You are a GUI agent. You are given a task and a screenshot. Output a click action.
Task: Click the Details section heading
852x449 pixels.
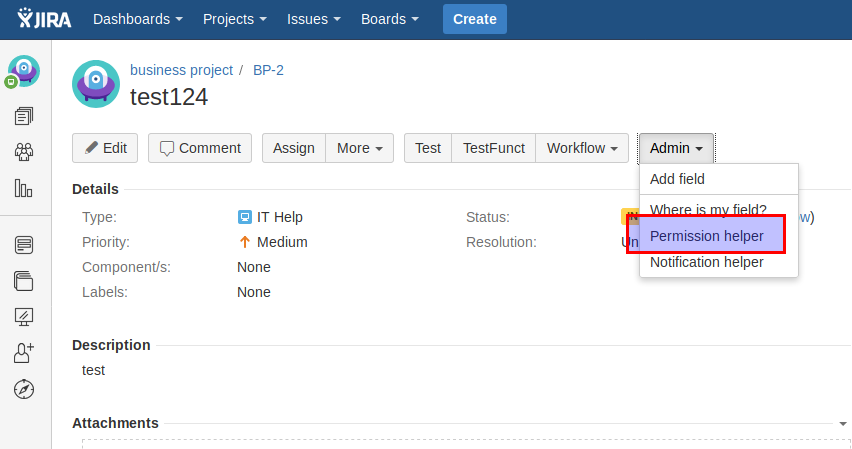coord(95,189)
